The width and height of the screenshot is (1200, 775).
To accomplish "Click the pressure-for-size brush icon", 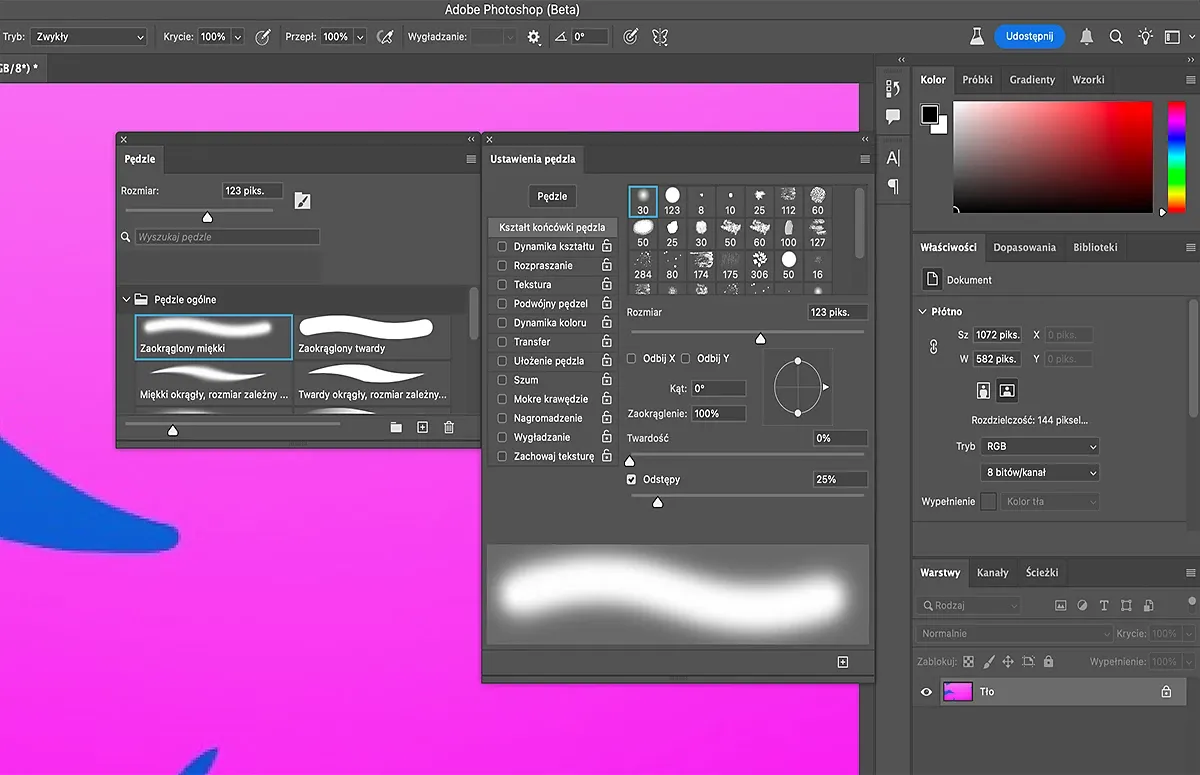I will [x=632, y=36].
